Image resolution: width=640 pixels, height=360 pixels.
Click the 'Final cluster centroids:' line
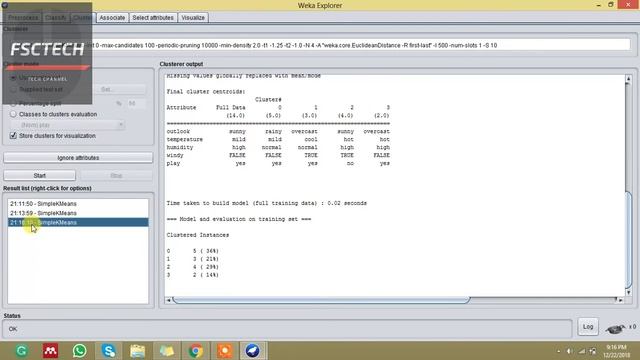click(206, 91)
